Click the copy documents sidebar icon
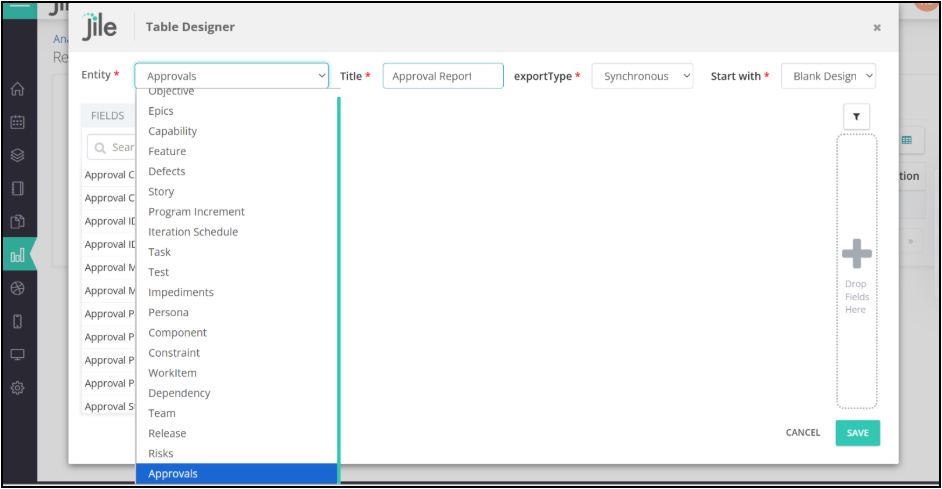The height and width of the screenshot is (489, 942). [x=17, y=222]
